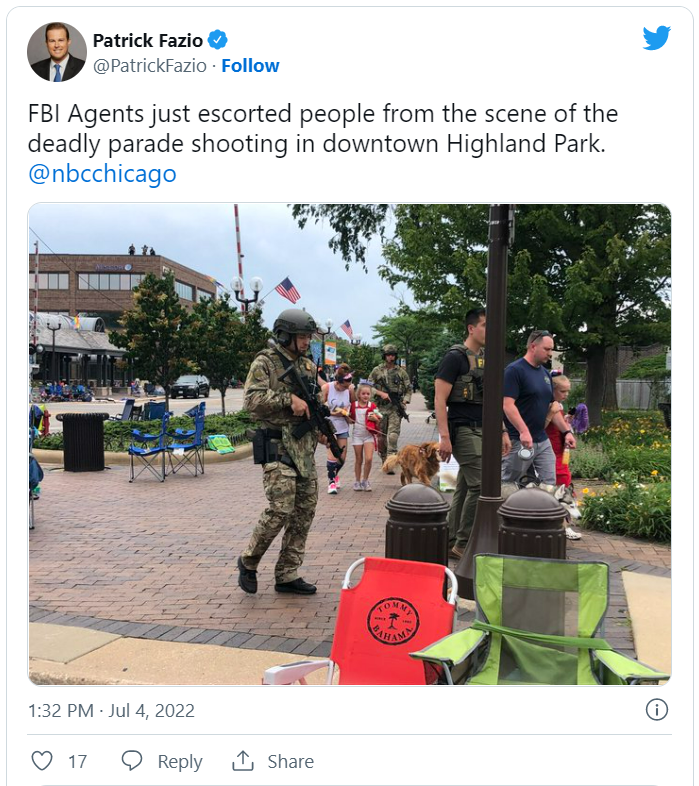Image resolution: width=699 pixels, height=786 pixels.
Task: Open the tweet info circle icon
Action: (656, 709)
